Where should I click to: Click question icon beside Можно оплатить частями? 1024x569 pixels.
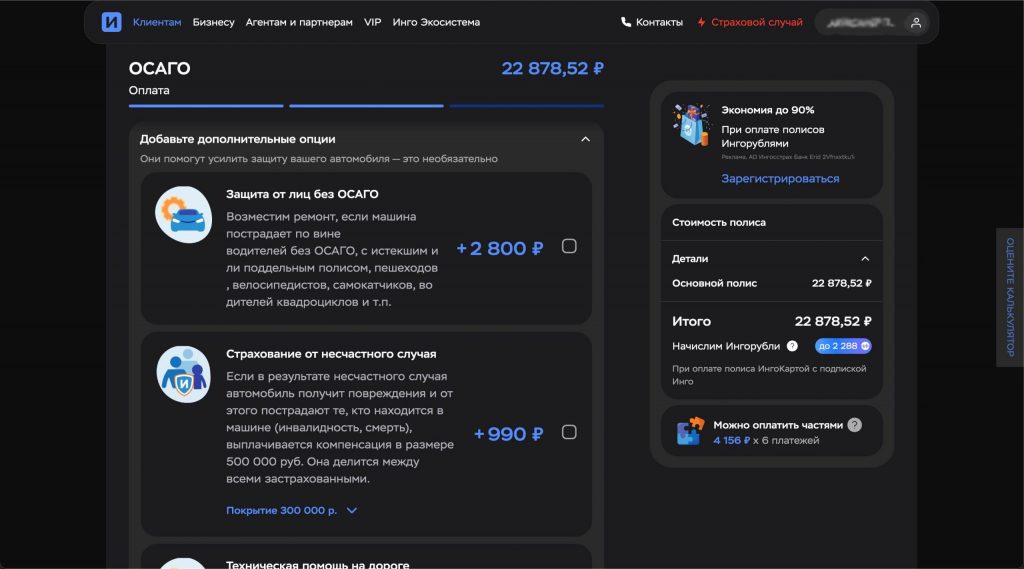pyautogui.click(x=854, y=424)
